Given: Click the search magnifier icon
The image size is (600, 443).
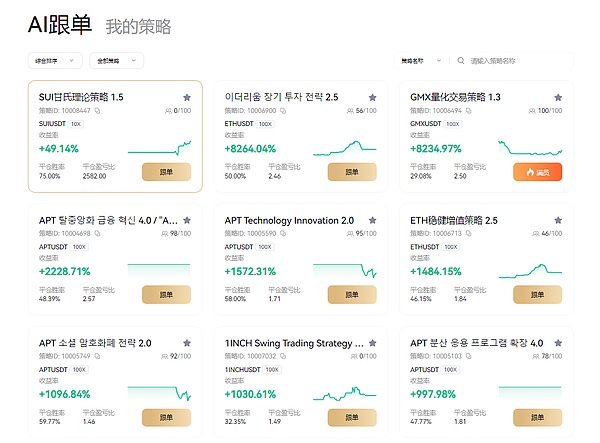Looking at the screenshot, I should (x=461, y=60).
